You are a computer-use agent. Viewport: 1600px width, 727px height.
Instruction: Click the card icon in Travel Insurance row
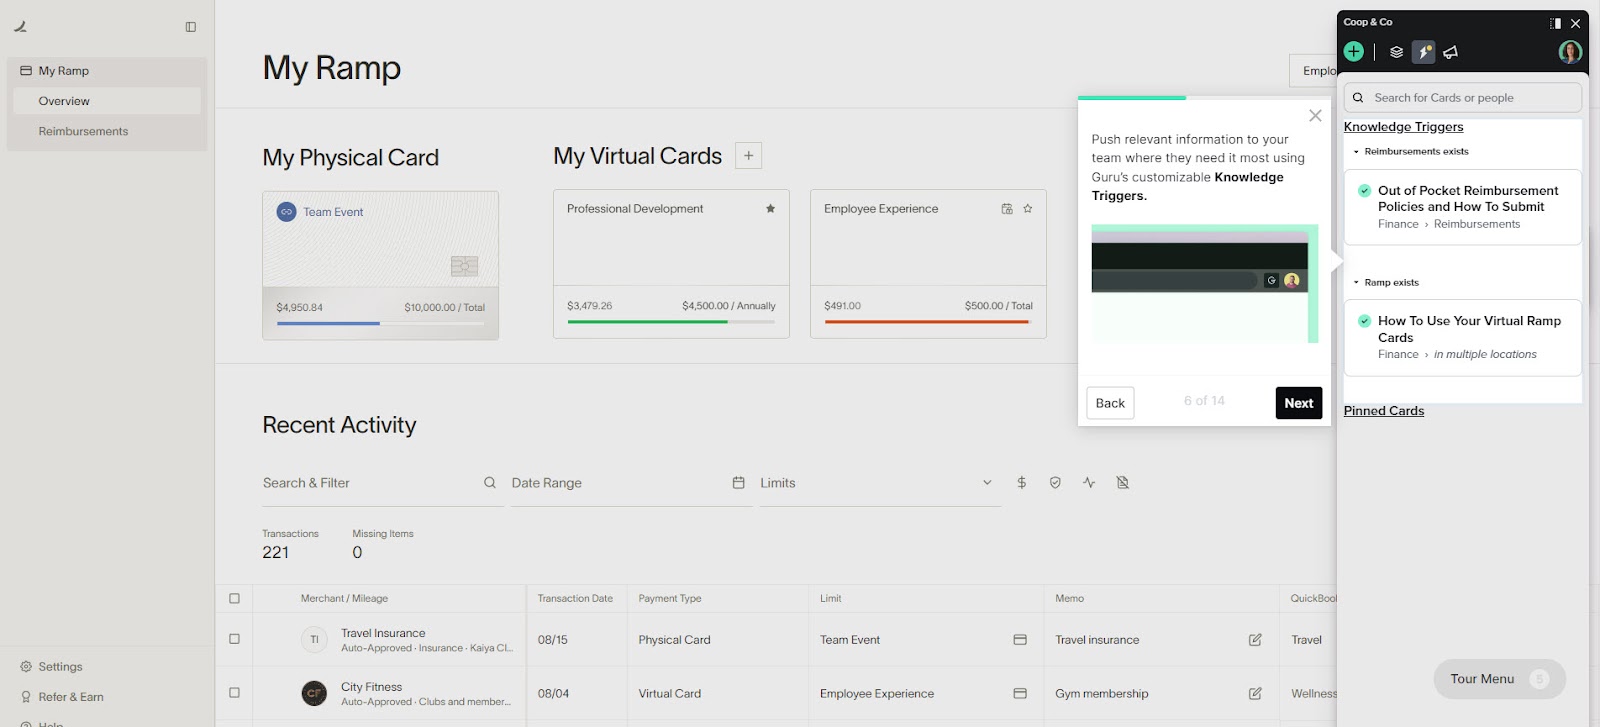pos(1020,640)
